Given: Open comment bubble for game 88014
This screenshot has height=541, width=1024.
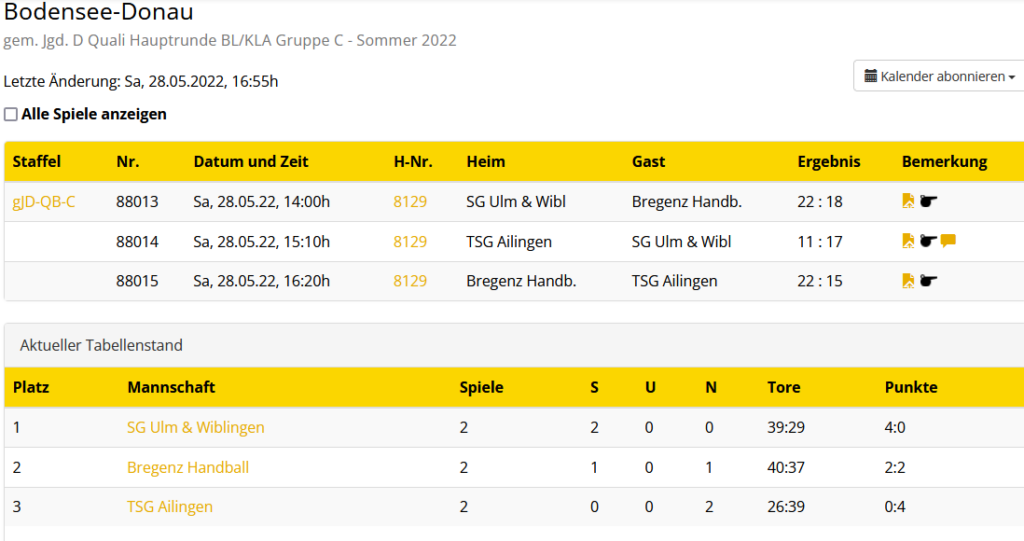Looking at the screenshot, I should click(x=949, y=241).
